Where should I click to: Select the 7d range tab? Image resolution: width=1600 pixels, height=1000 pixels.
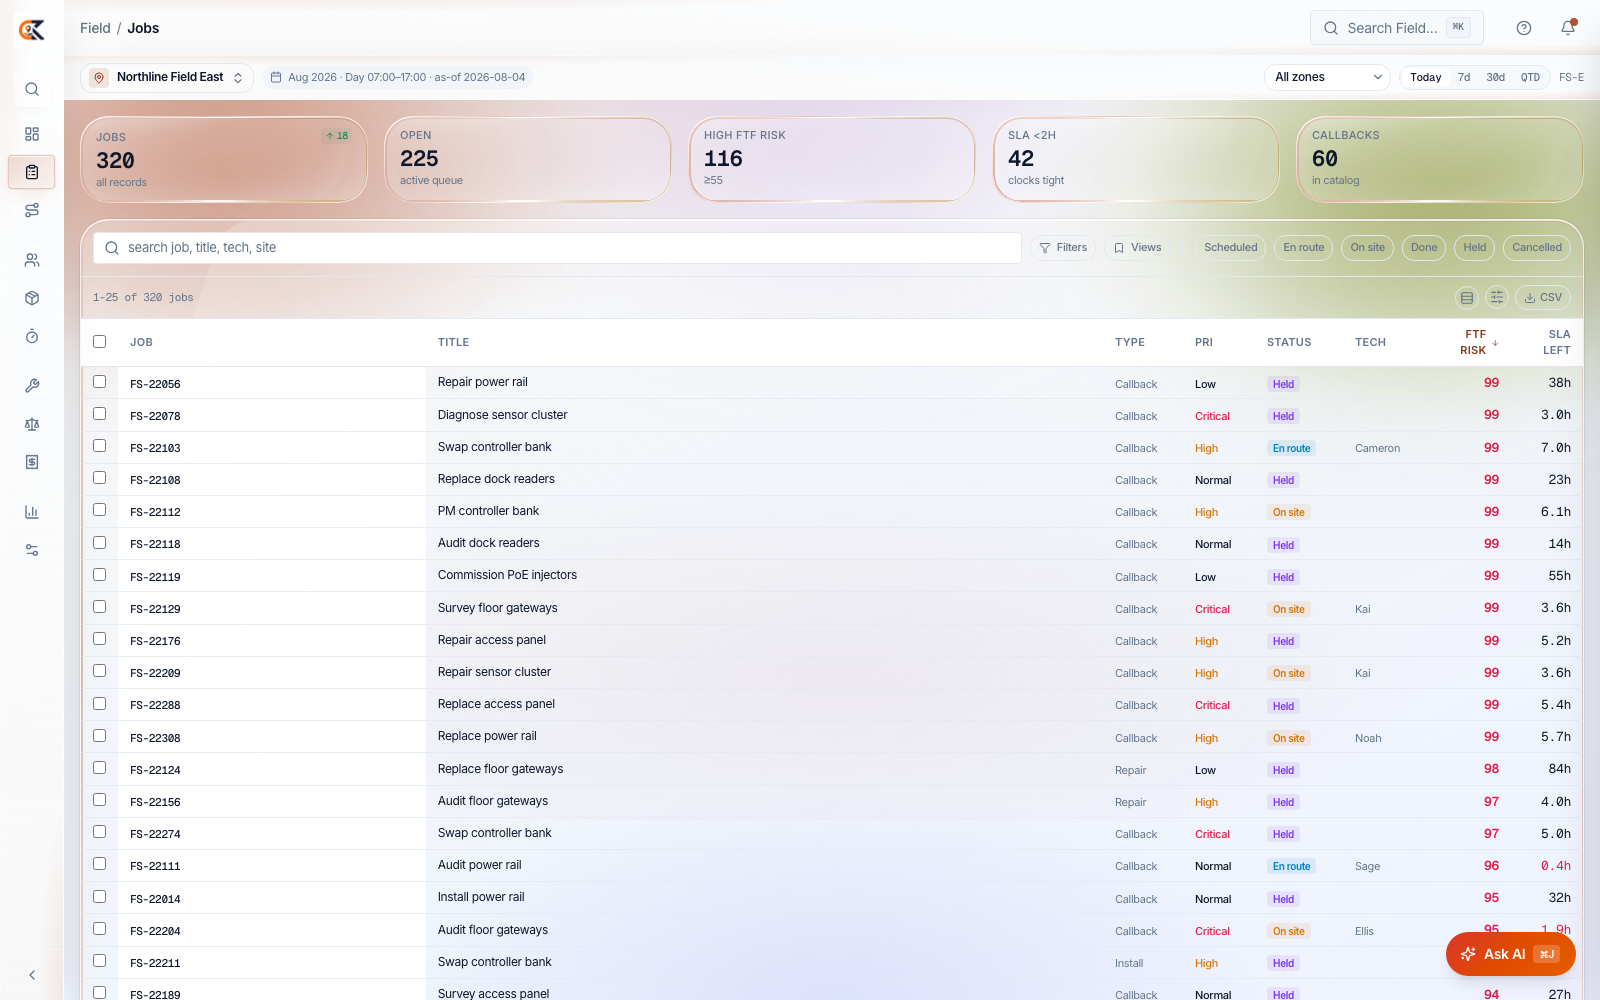tap(1464, 77)
